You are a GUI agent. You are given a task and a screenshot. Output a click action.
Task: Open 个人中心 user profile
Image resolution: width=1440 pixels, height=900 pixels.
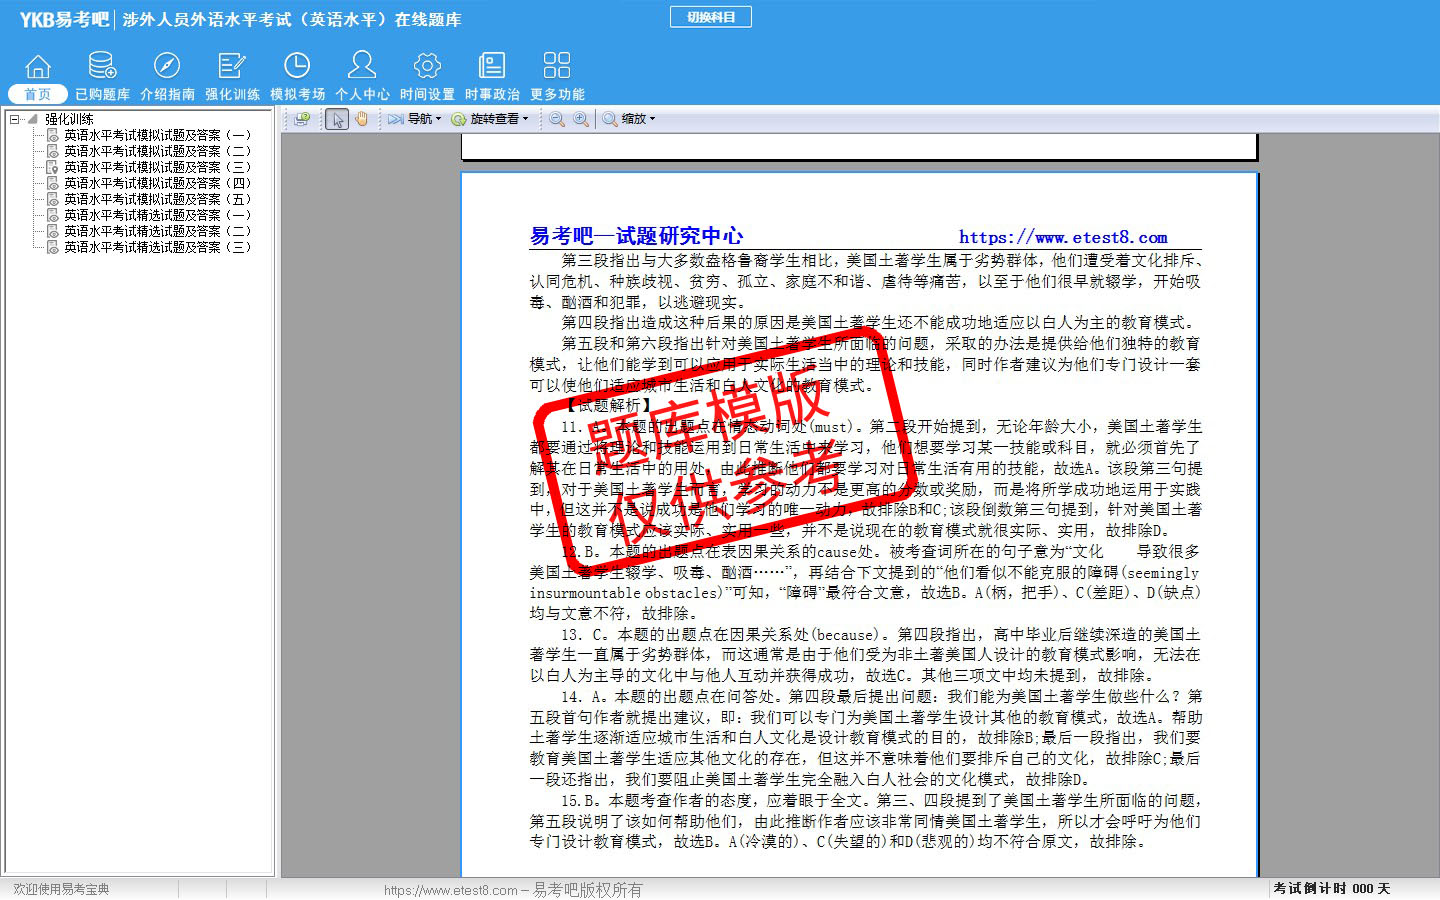click(x=362, y=76)
